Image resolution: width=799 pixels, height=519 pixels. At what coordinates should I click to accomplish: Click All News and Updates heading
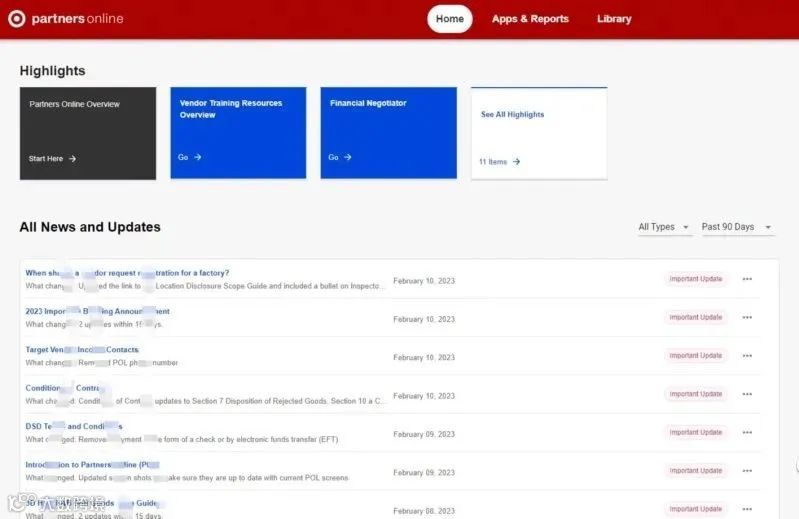click(x=90, y=227)
